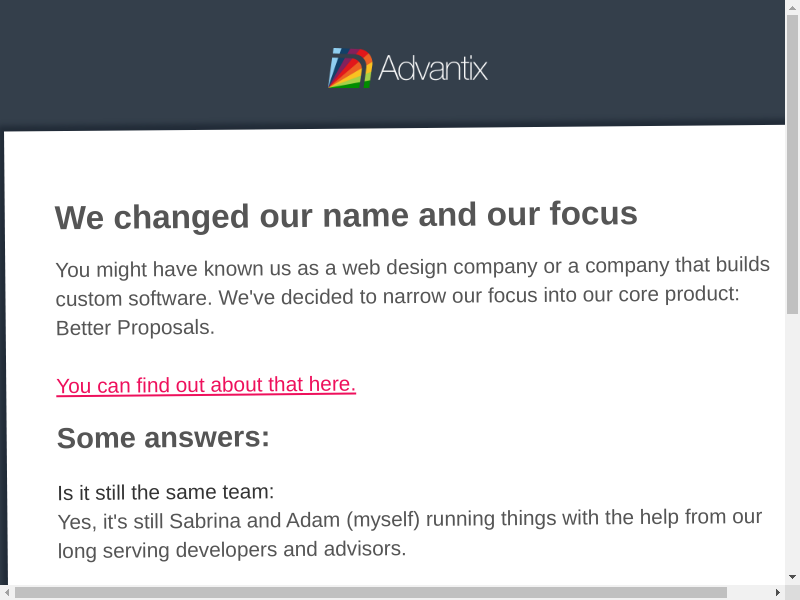Click the horizontal scrollbar thumb

pos(370,592)
